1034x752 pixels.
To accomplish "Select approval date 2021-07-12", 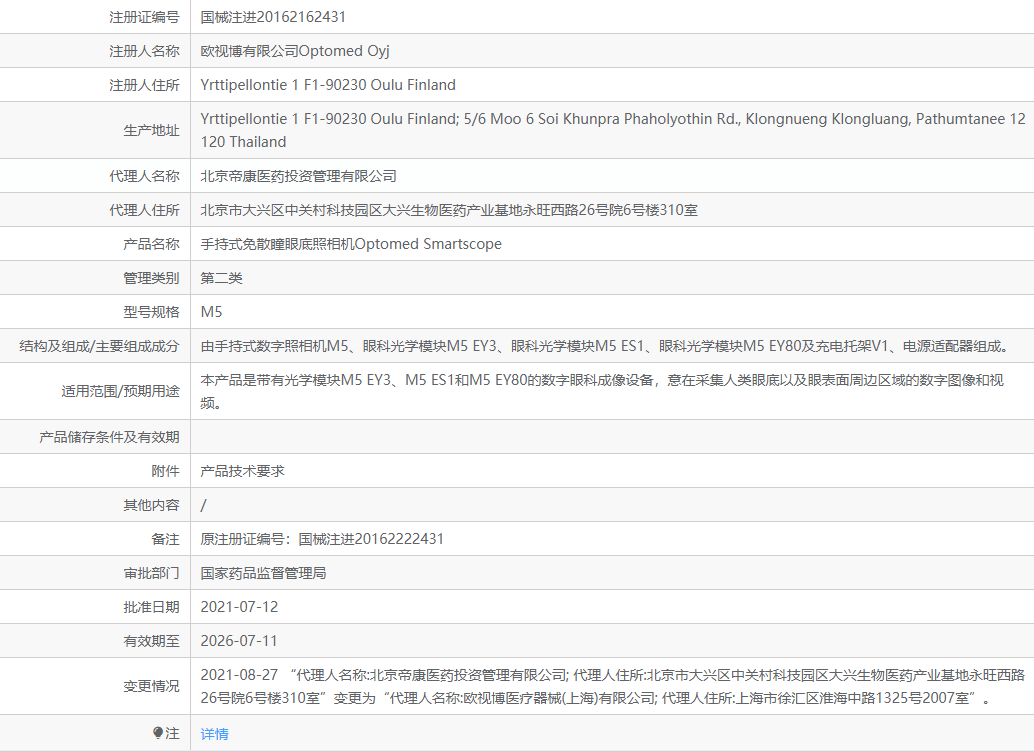I will tap(239, 607).
